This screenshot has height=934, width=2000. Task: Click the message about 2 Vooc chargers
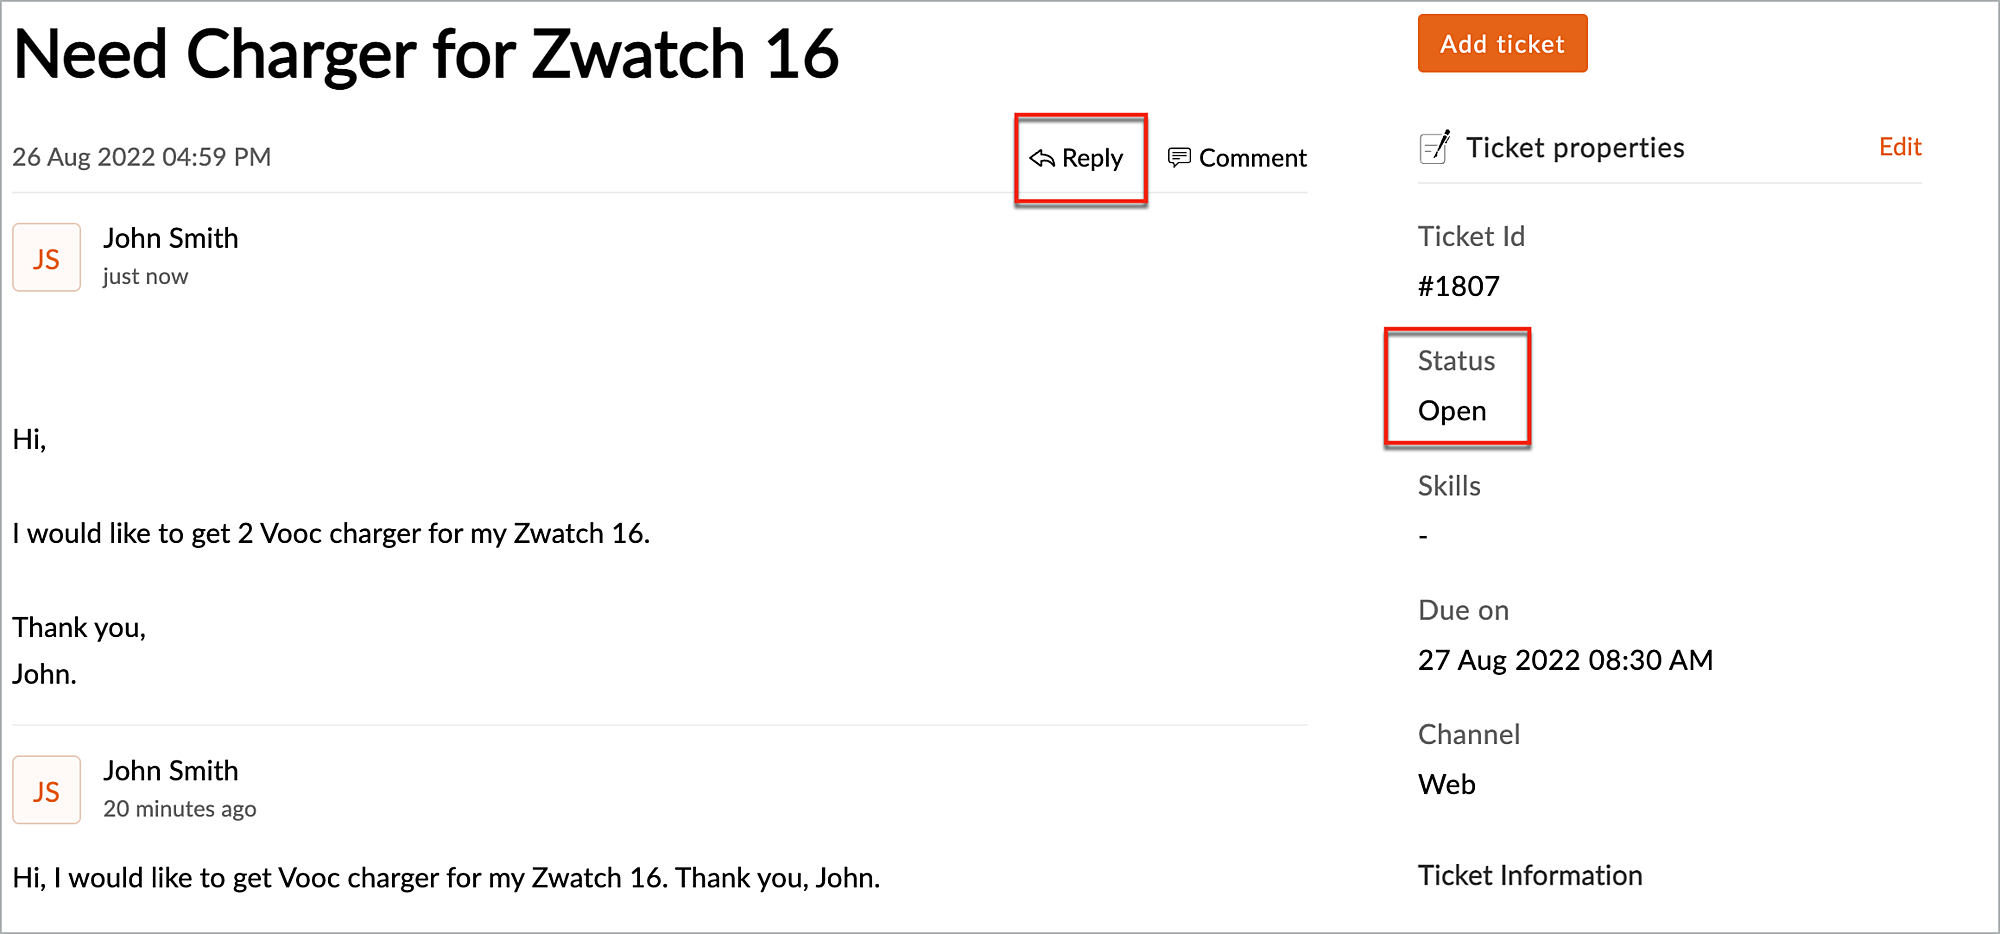pyautogui.click(x=331, y=534)
